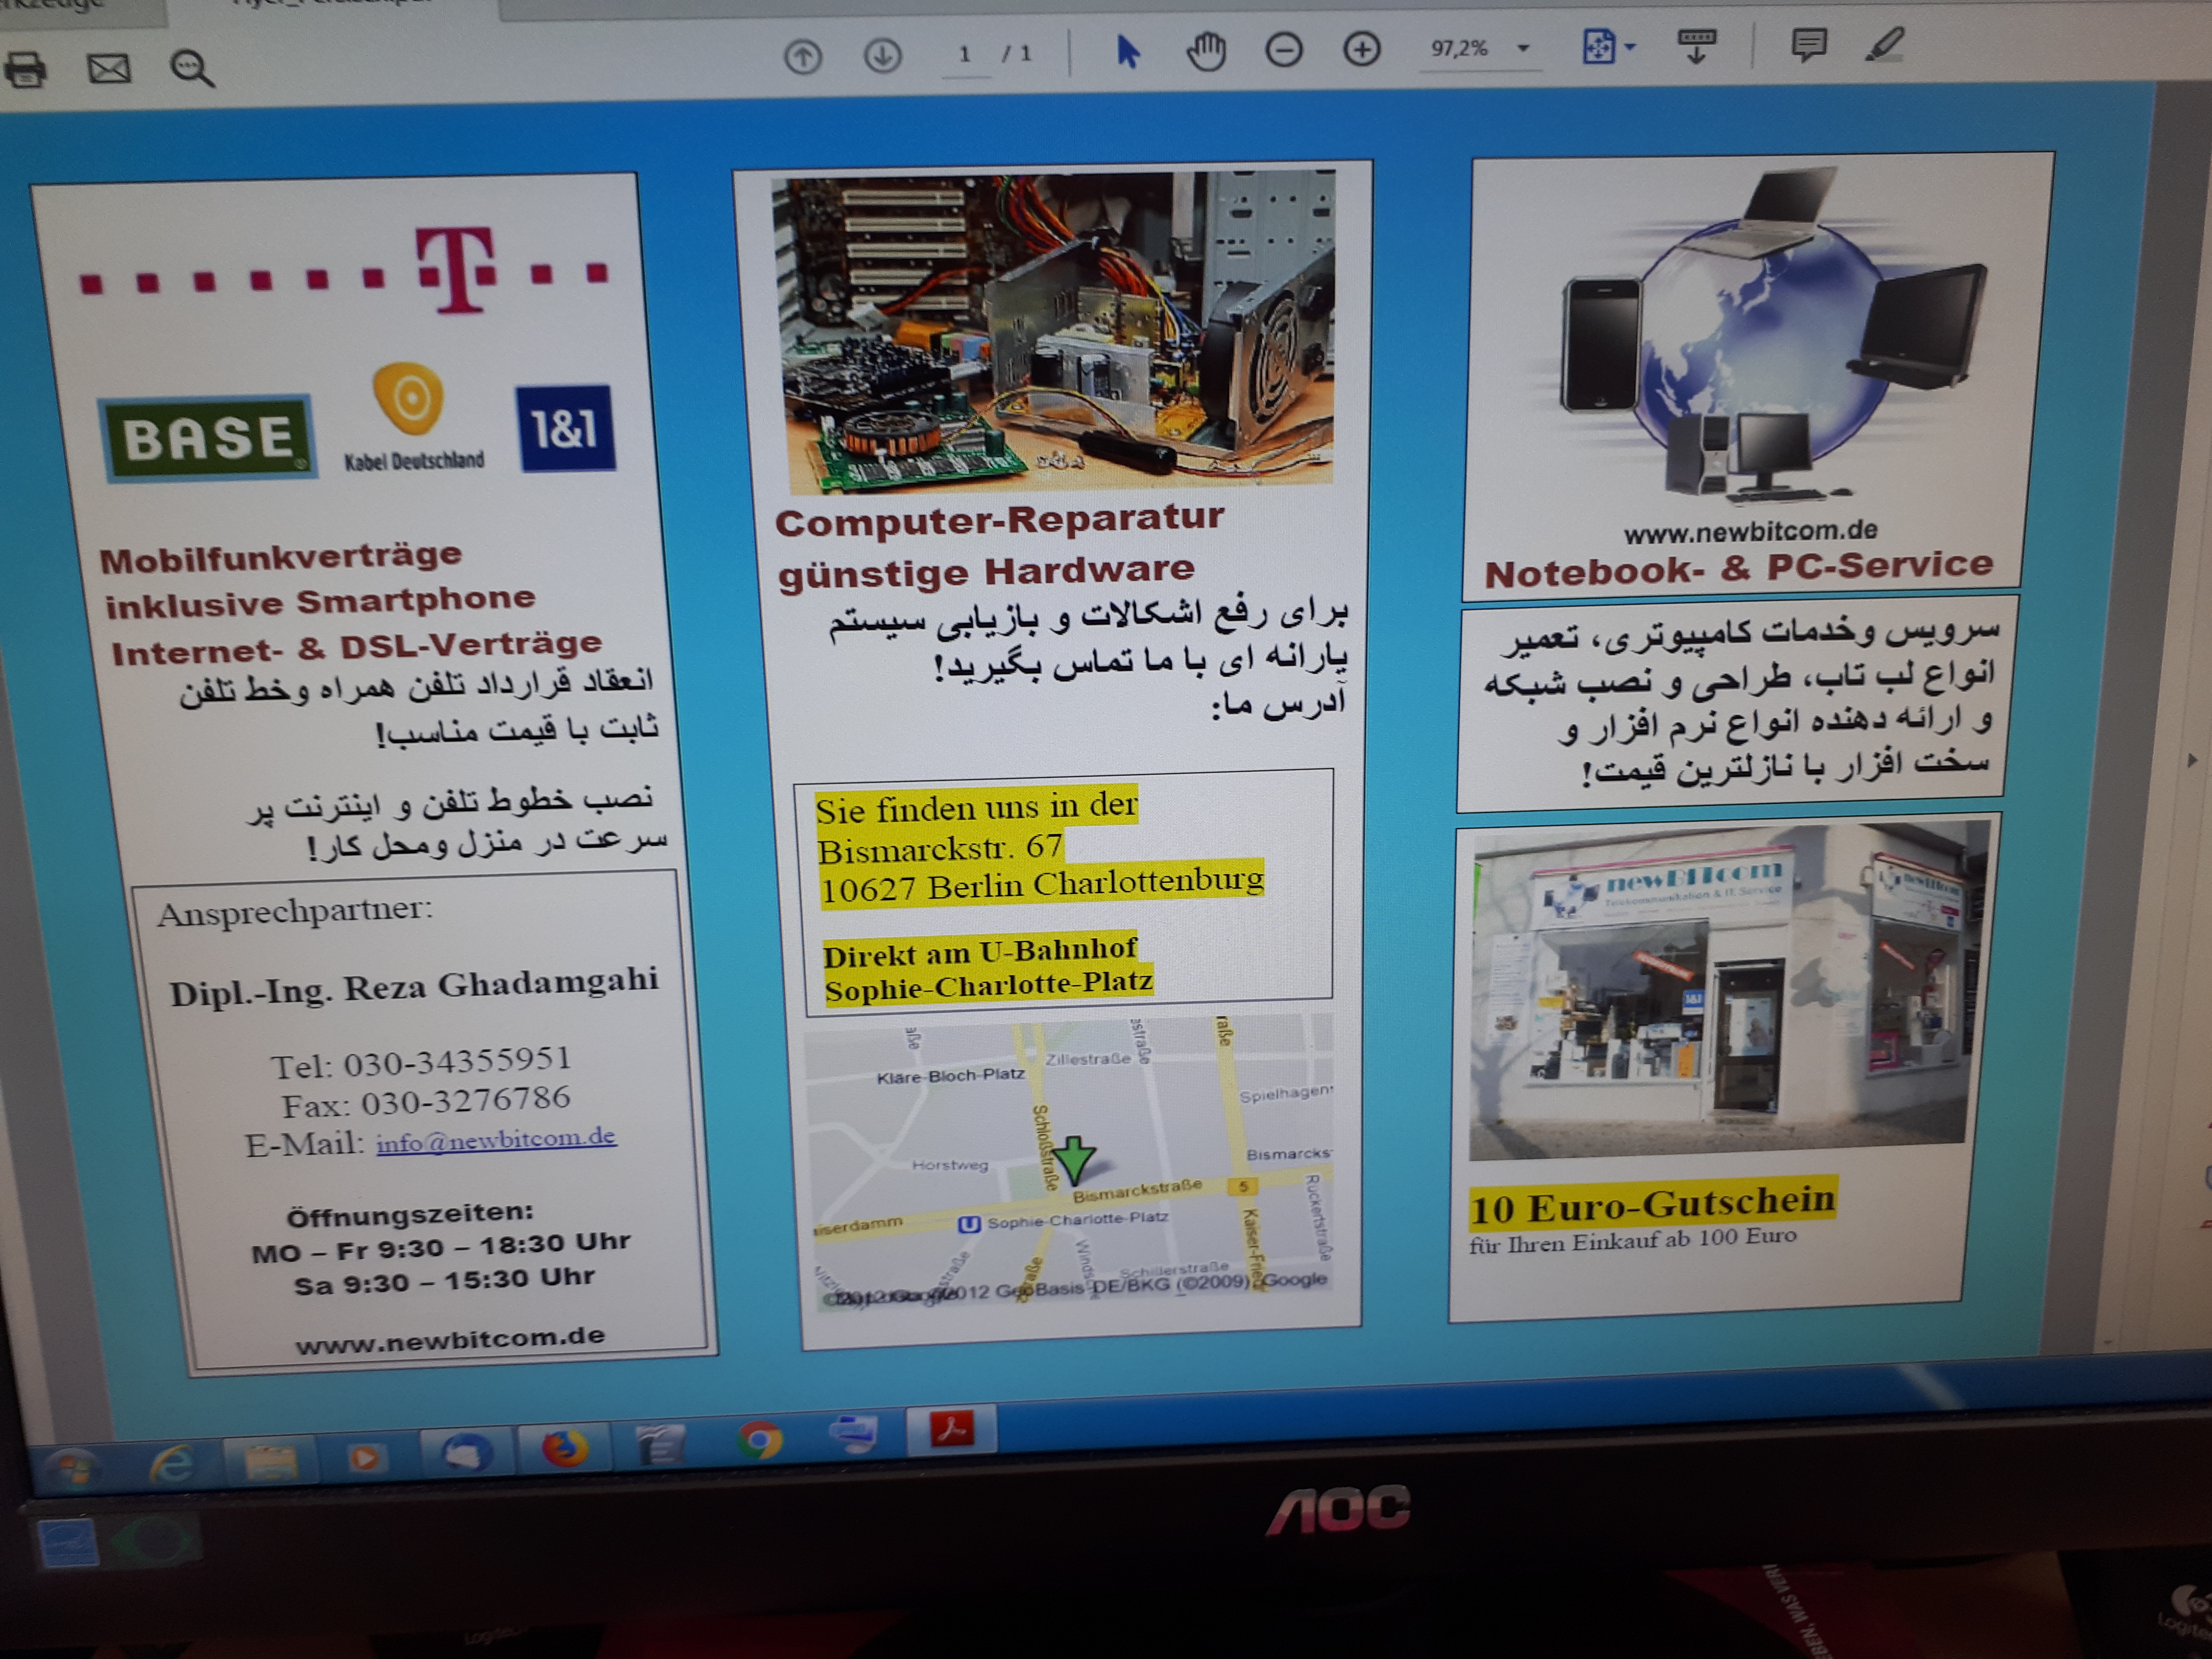This screenshot has width=2212, height=1659.
Task: Click the Adobe Acrobat taskbar button
Action: 952,1430
